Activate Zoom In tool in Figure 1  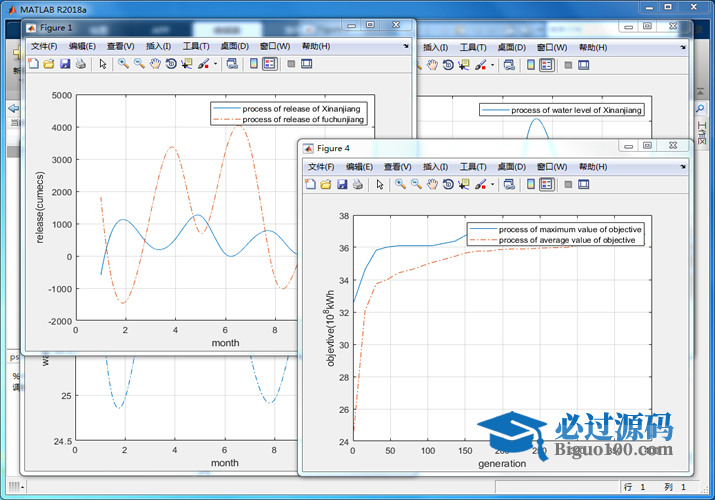pos(123,64)
